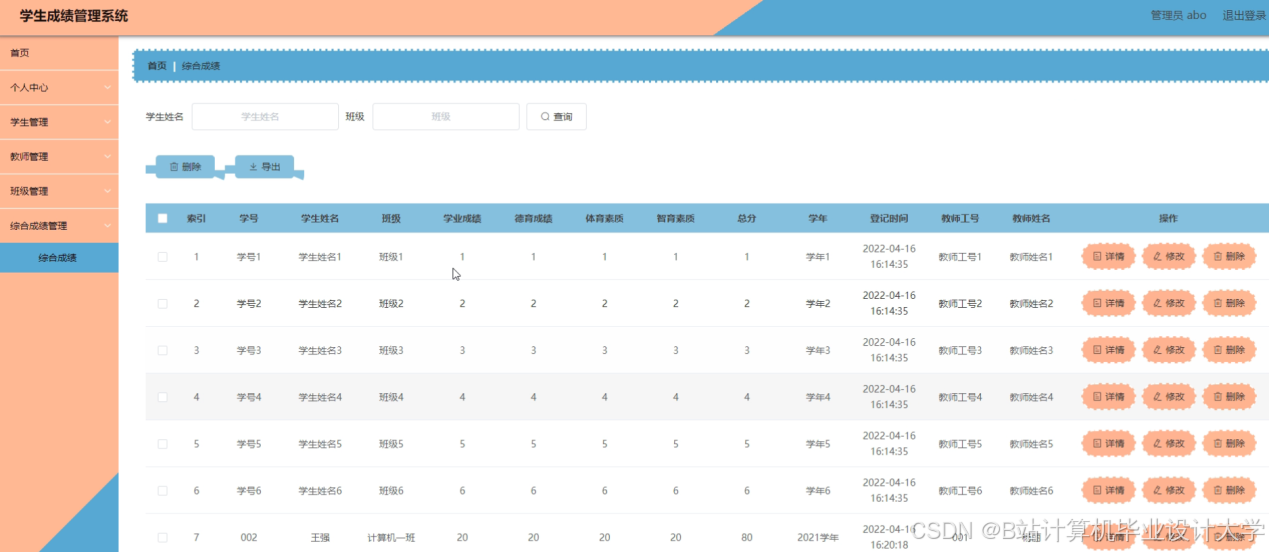Click cell 2021学年

pos(817,538)
